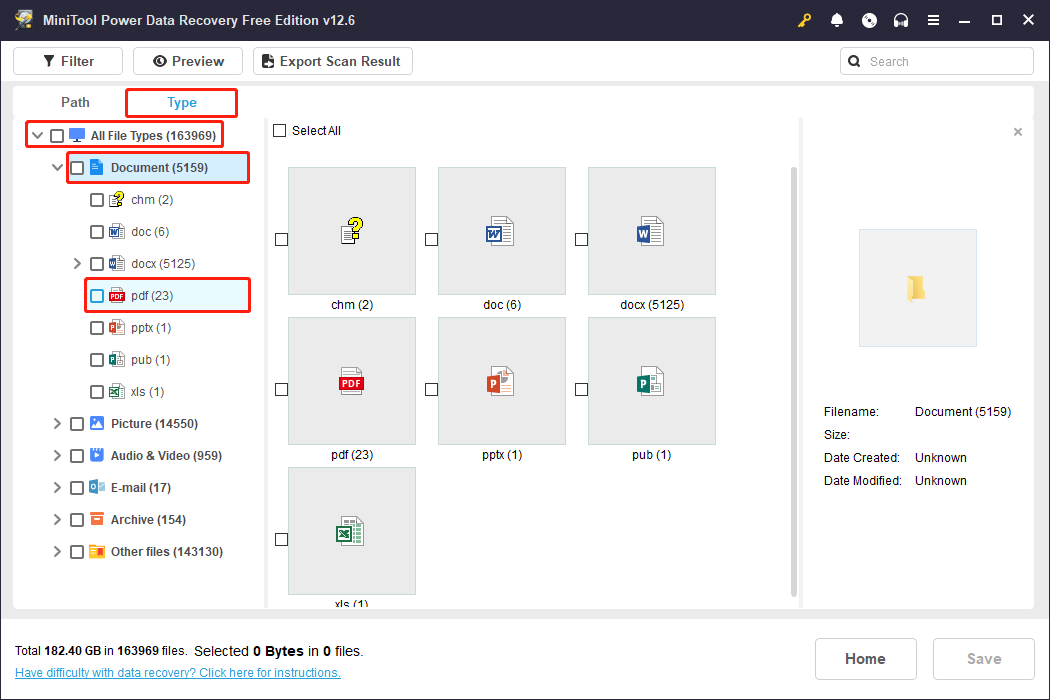This screenshot has width=1050, height=700.
Task: Tick the Document (5159) checkbox
Action: click(x=77, y=167)
